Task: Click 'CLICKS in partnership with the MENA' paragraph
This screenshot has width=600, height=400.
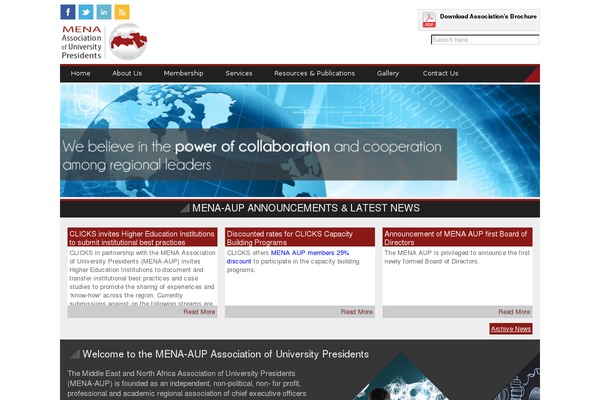Action: 142,278
